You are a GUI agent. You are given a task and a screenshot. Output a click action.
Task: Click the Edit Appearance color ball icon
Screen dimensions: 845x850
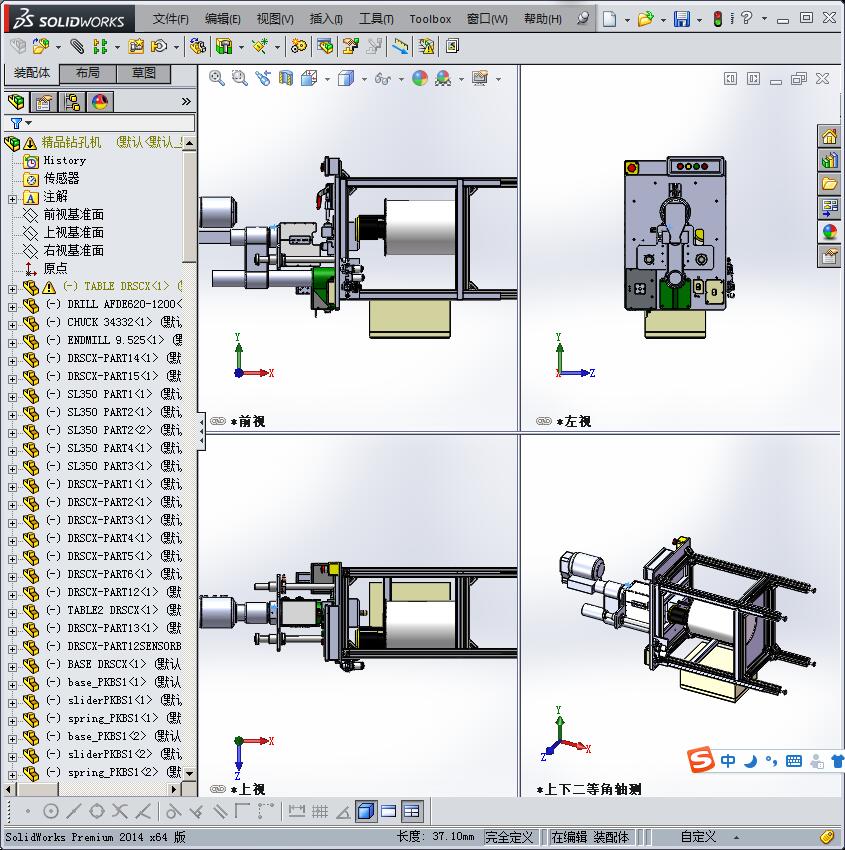click(x=420, y=79)
